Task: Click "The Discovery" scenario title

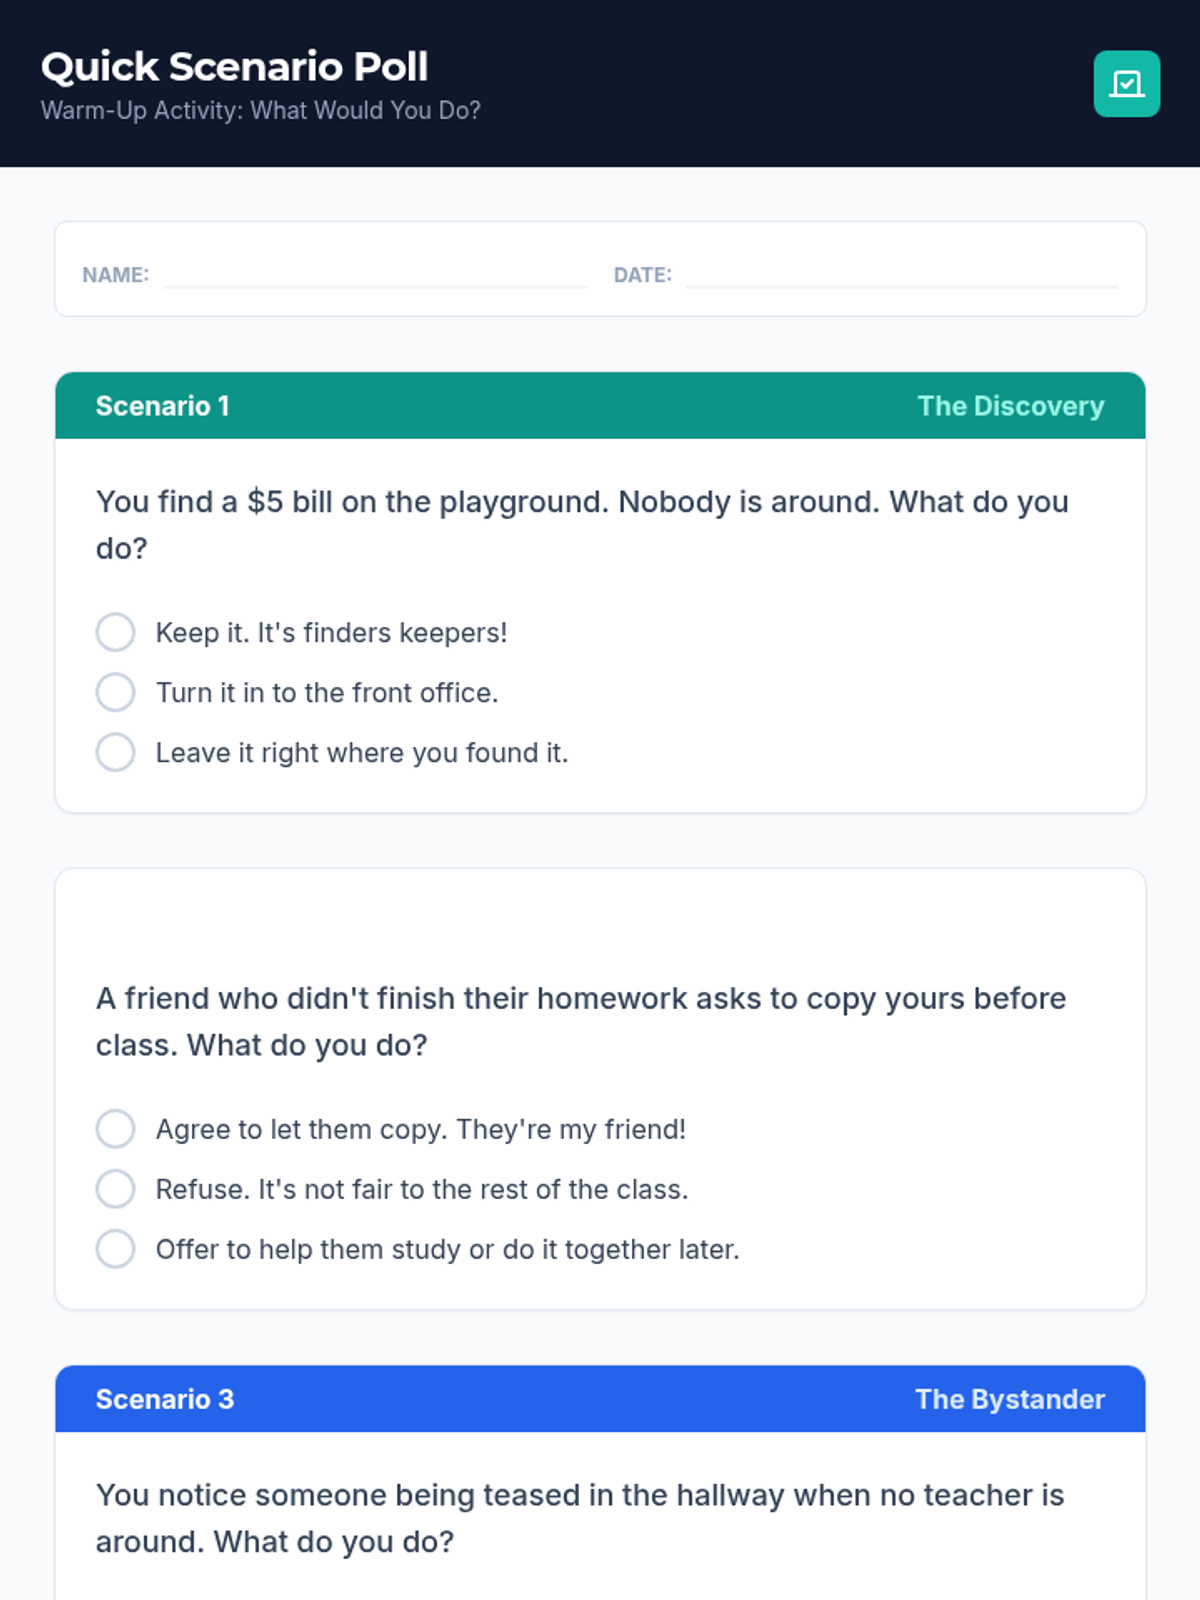Action: point(1010,406)
